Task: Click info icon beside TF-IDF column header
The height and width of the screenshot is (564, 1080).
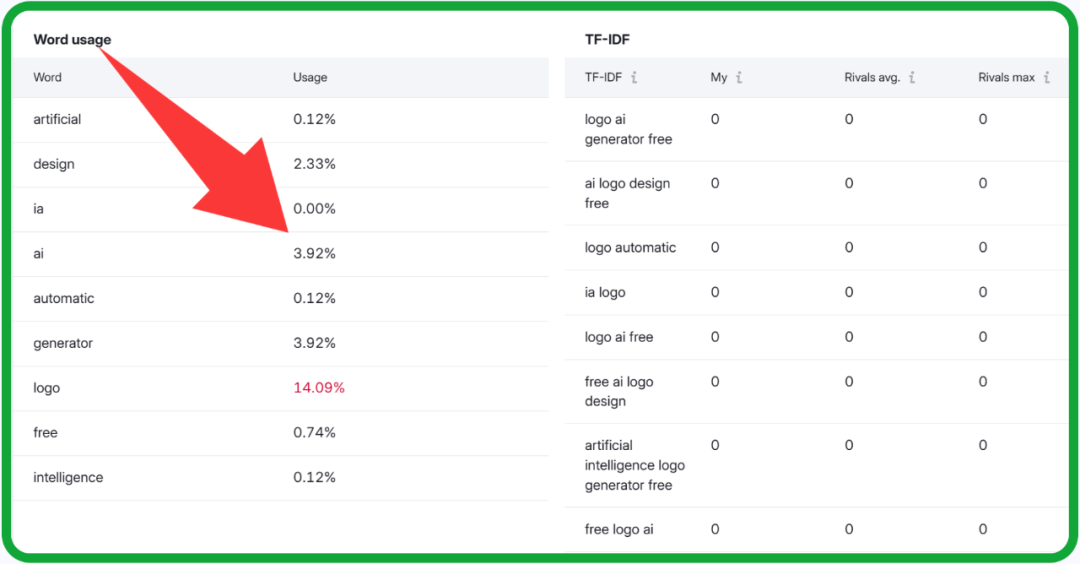Action: coord(635,78)
